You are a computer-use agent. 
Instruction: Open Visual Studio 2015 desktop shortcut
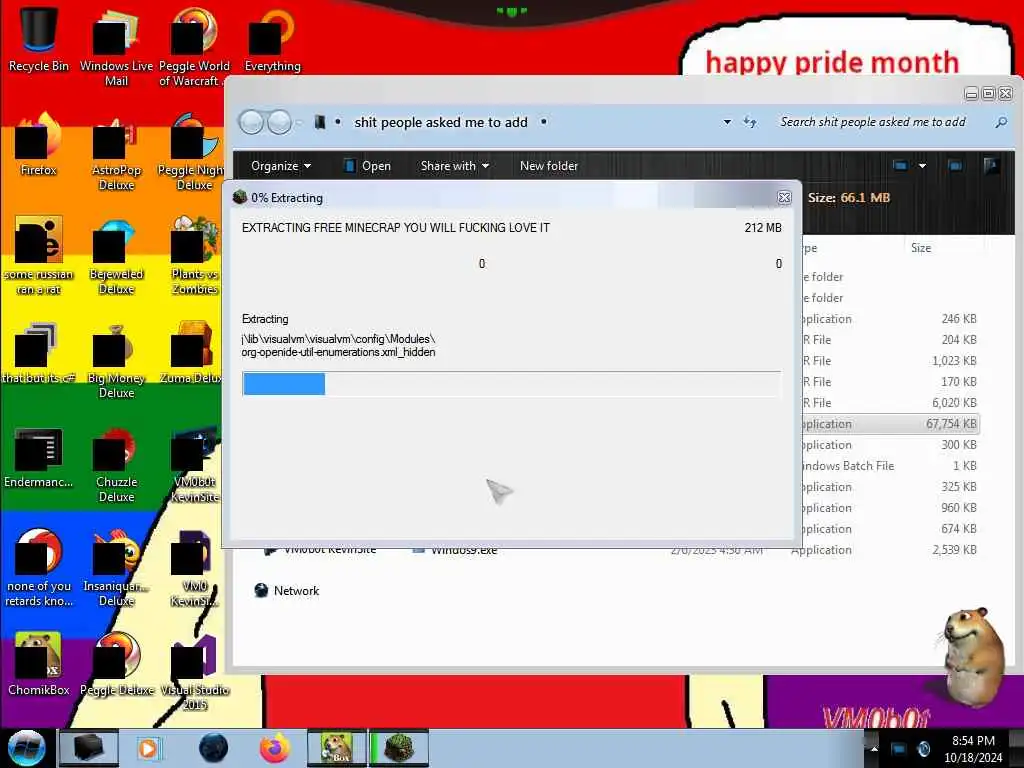point(193,673)
